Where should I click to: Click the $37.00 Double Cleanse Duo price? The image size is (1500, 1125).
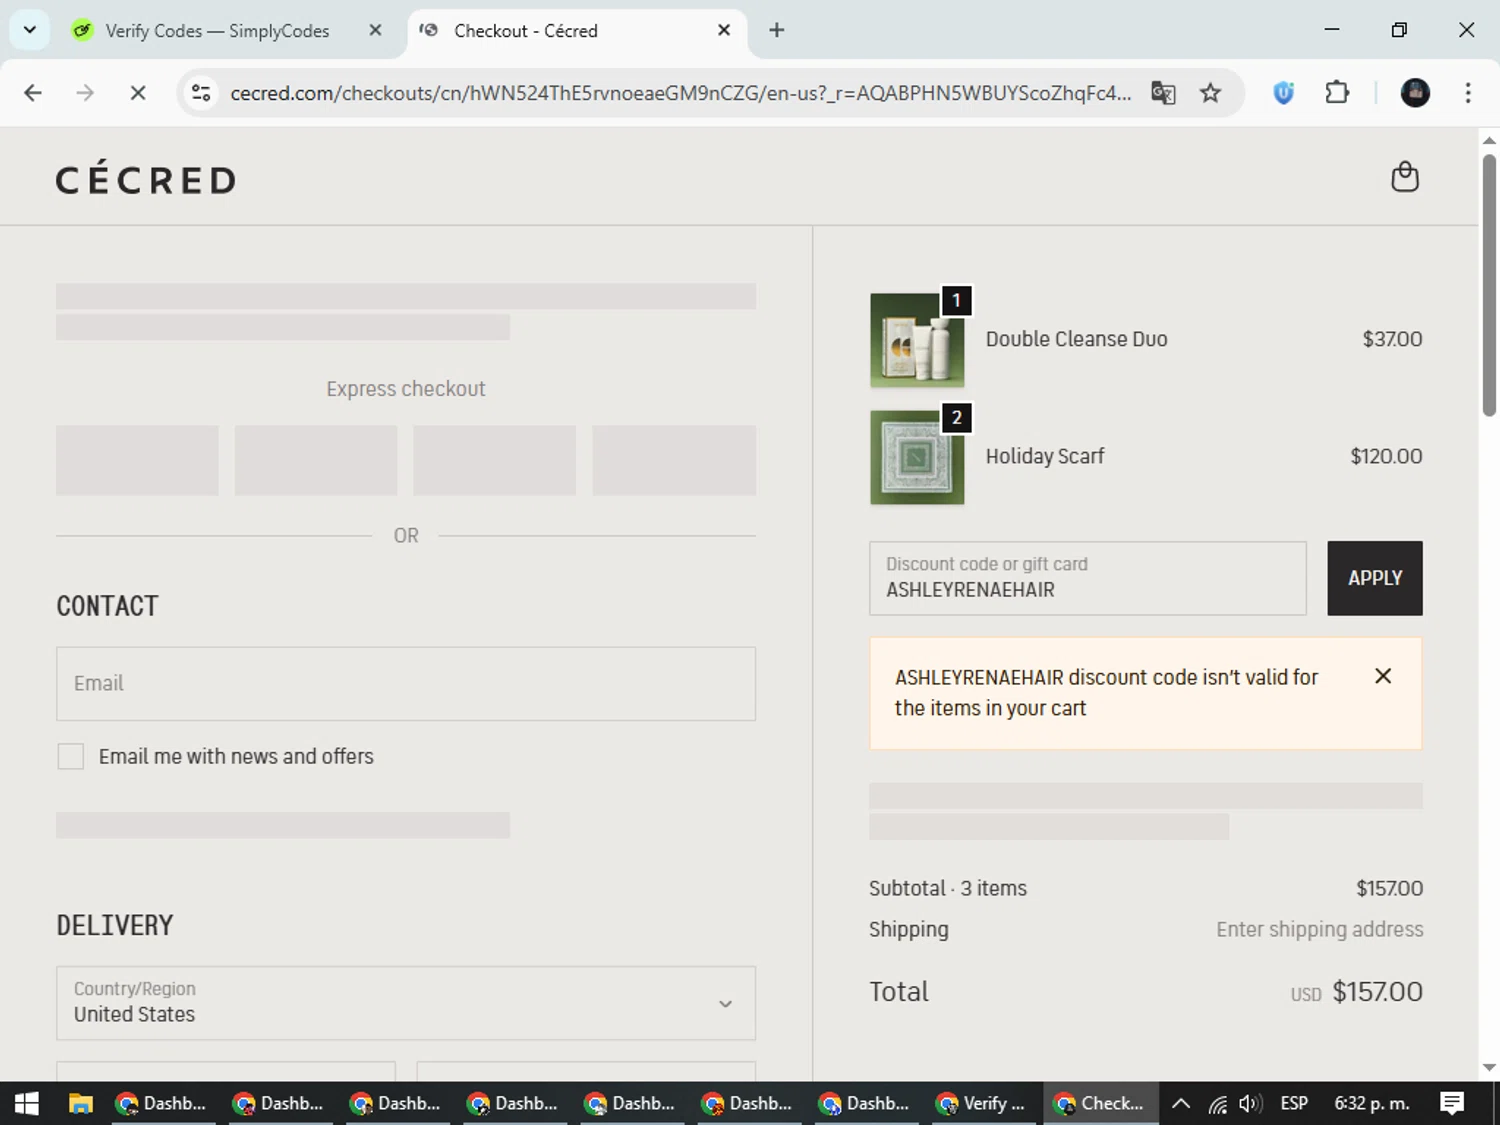pos(1392,339)
